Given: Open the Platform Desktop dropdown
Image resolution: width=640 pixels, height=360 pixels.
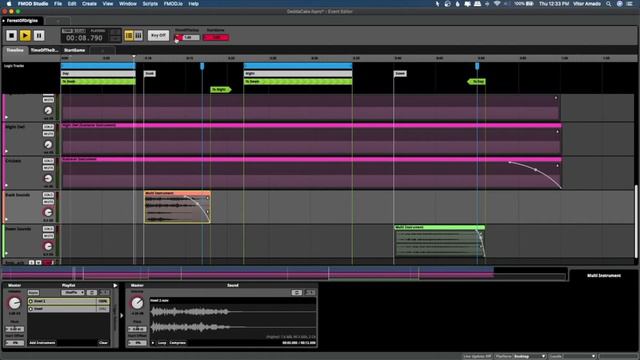Looking at the screenshot, I should pyautogui.click(x=520, y=356).
